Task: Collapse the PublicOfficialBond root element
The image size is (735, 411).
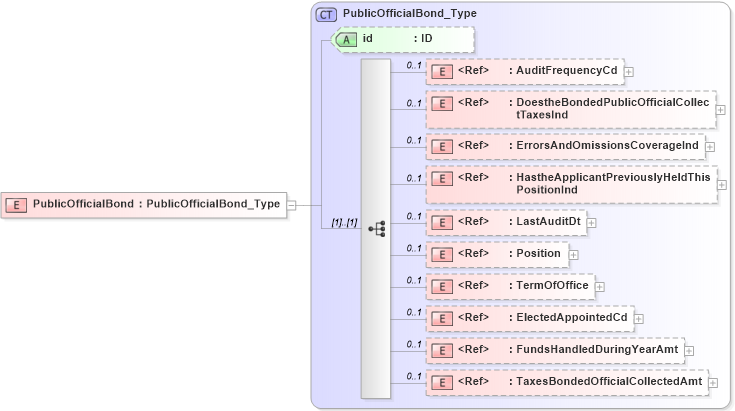Action: tap(291, 204)
